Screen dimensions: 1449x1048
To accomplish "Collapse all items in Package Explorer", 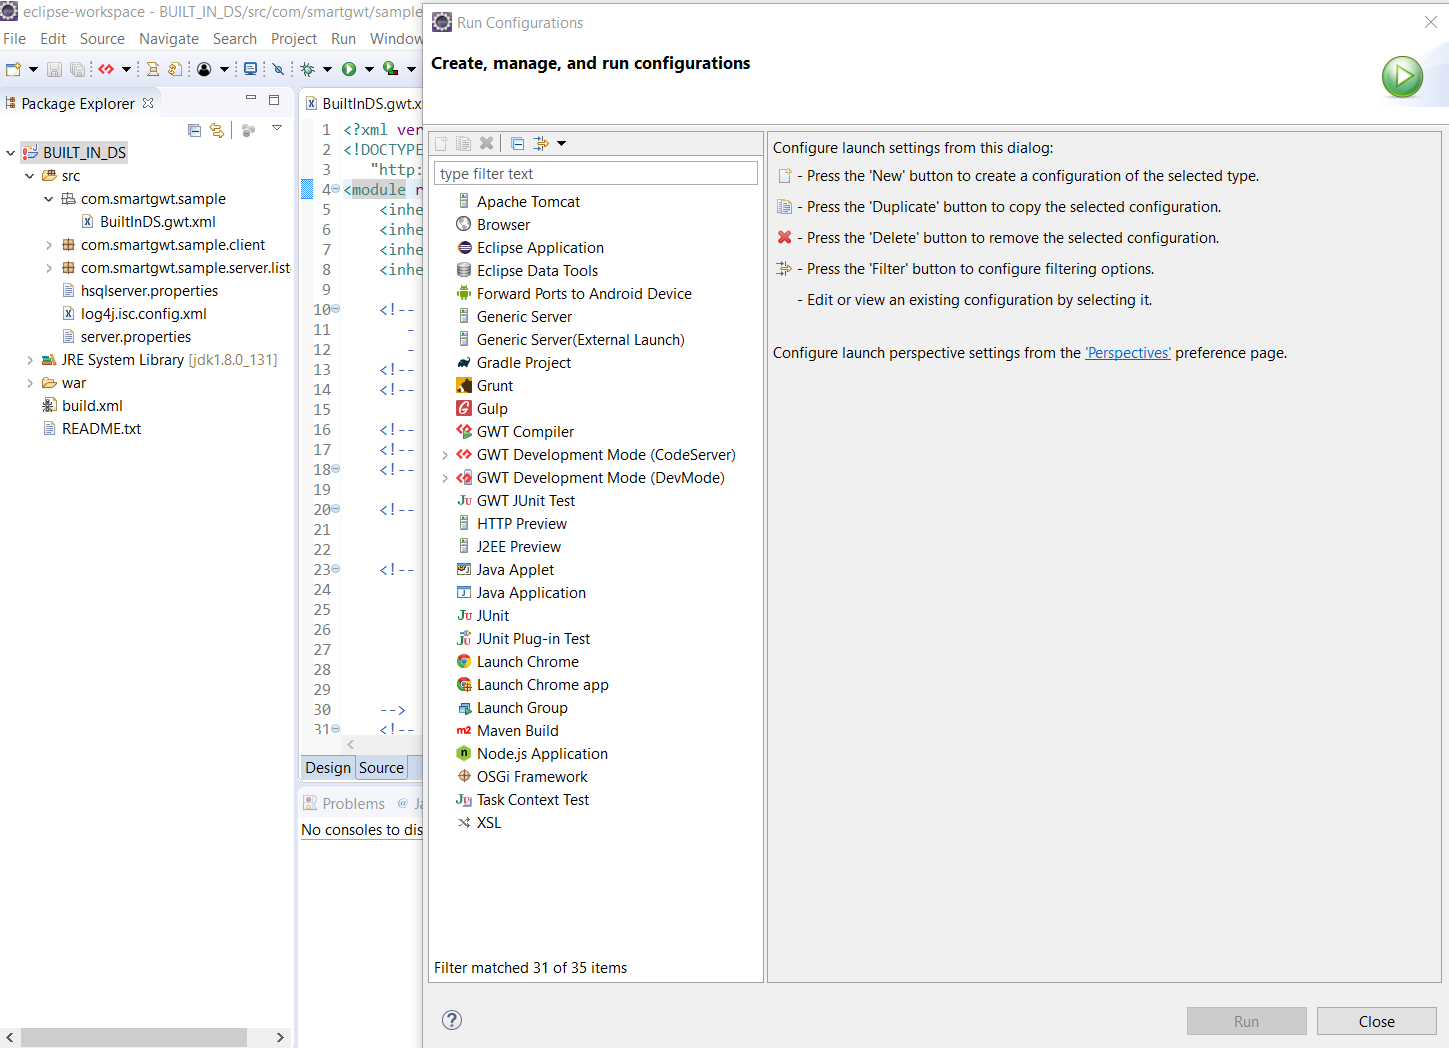I will tap(194, 130).
